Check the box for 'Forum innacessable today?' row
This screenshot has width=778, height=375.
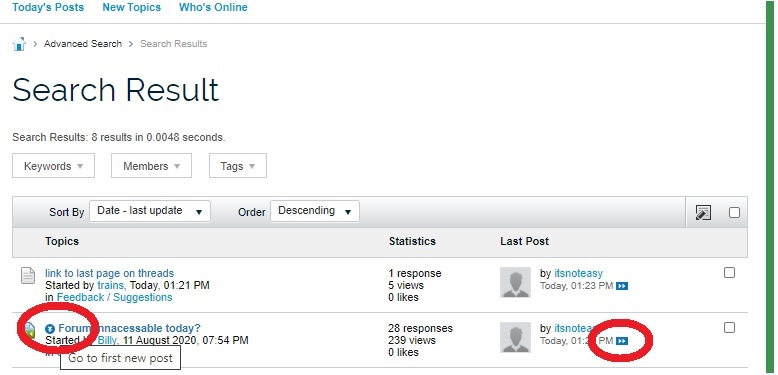729,327
